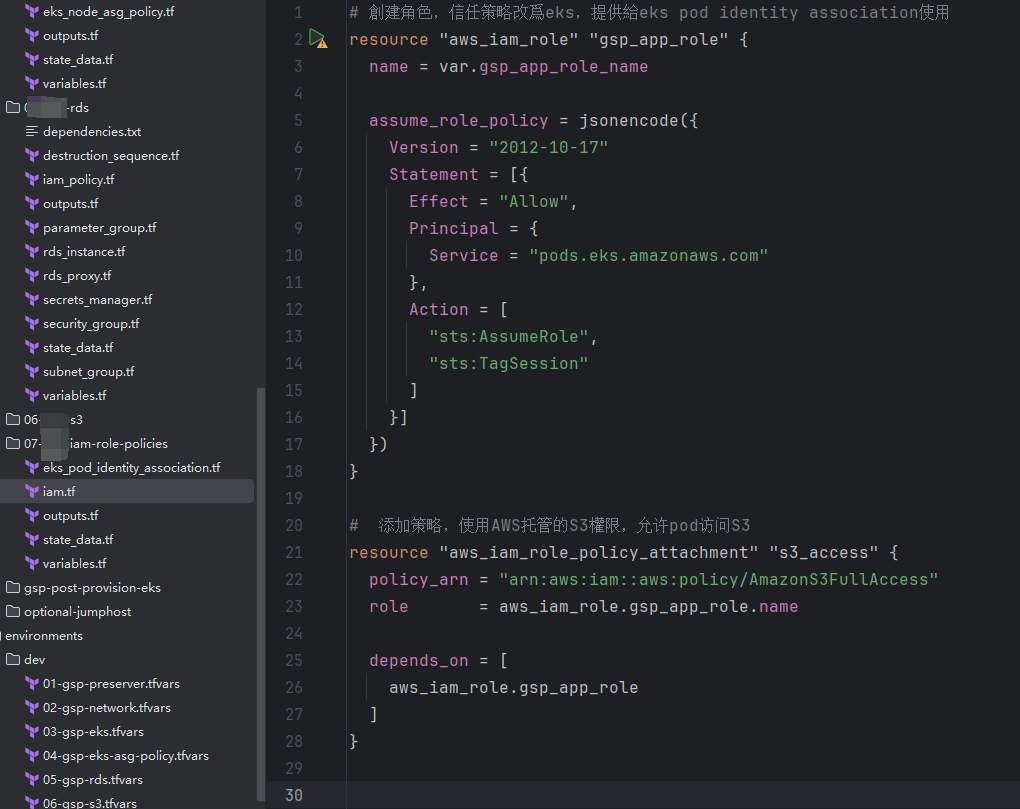This screenshot has width=1020, height=809.
Task: Open rds_instance.tf file
Action: 84,252
